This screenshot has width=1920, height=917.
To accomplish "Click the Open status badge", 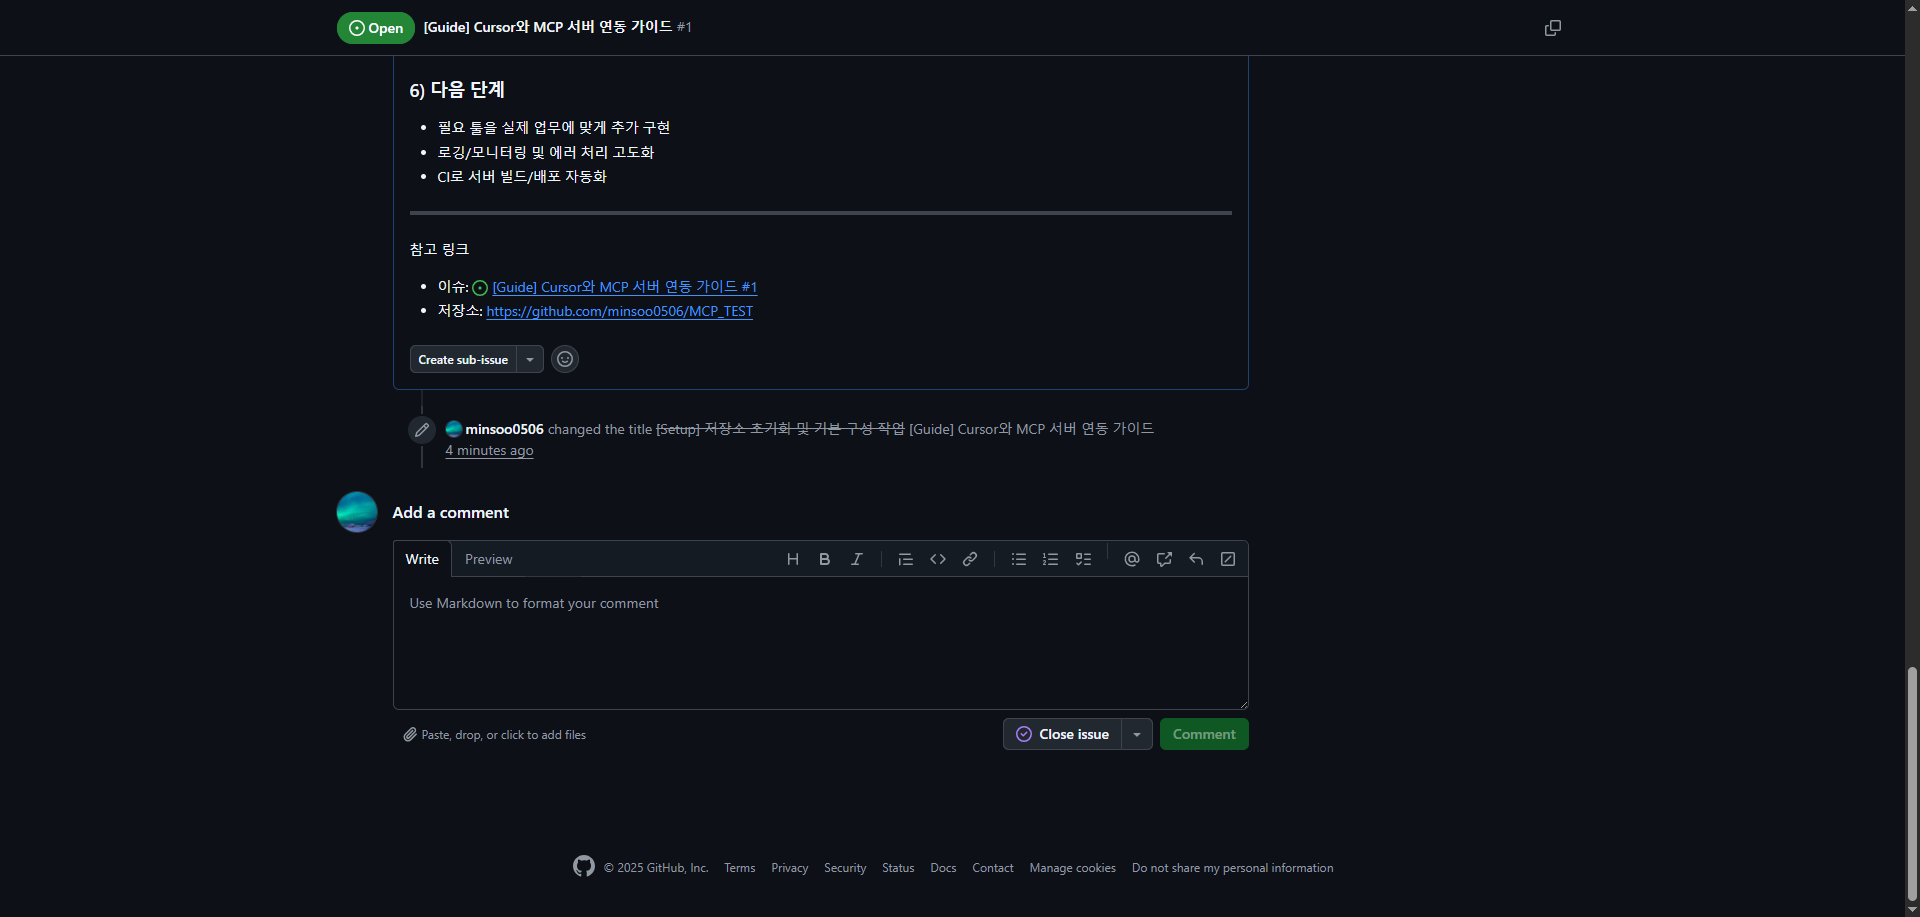I will pos(376,28).
